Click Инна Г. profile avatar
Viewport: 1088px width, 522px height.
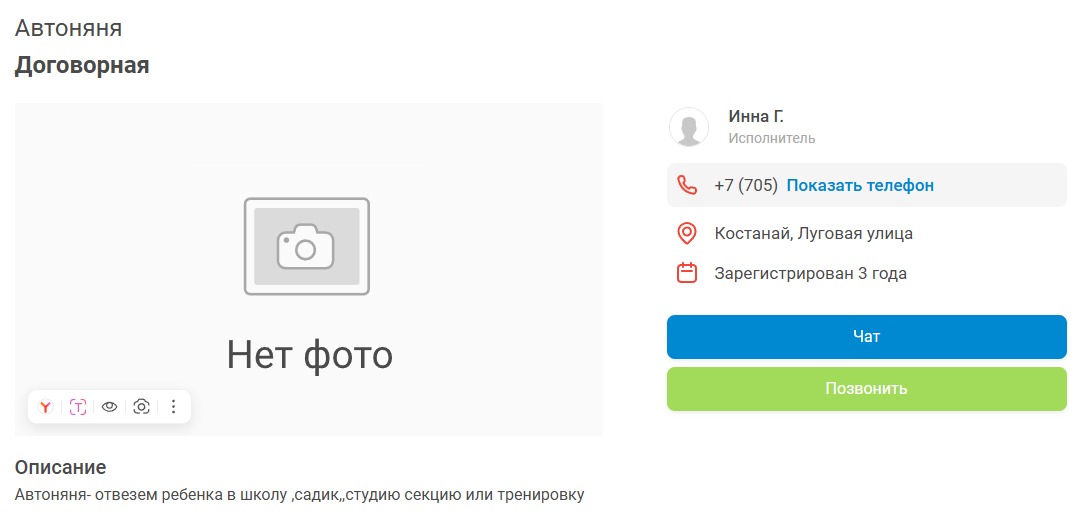pyautogui.click(x=689, y=127)
